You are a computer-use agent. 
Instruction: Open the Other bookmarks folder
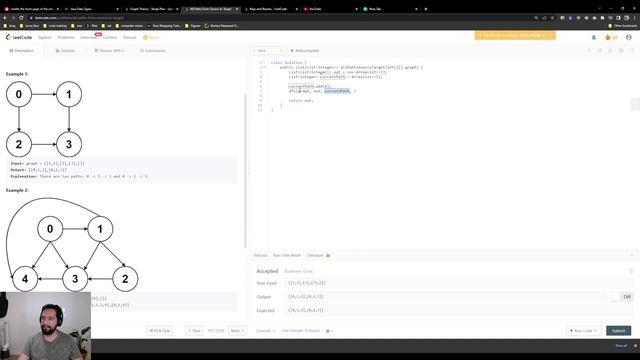[x=622, y=26]
